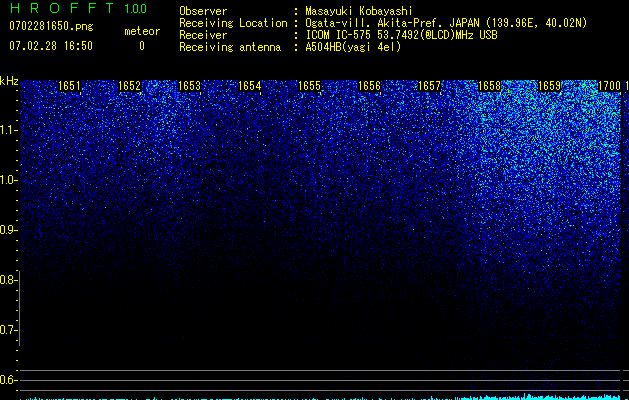
Task: Click the 1652 time marker
Action: [x=130, y=86]
